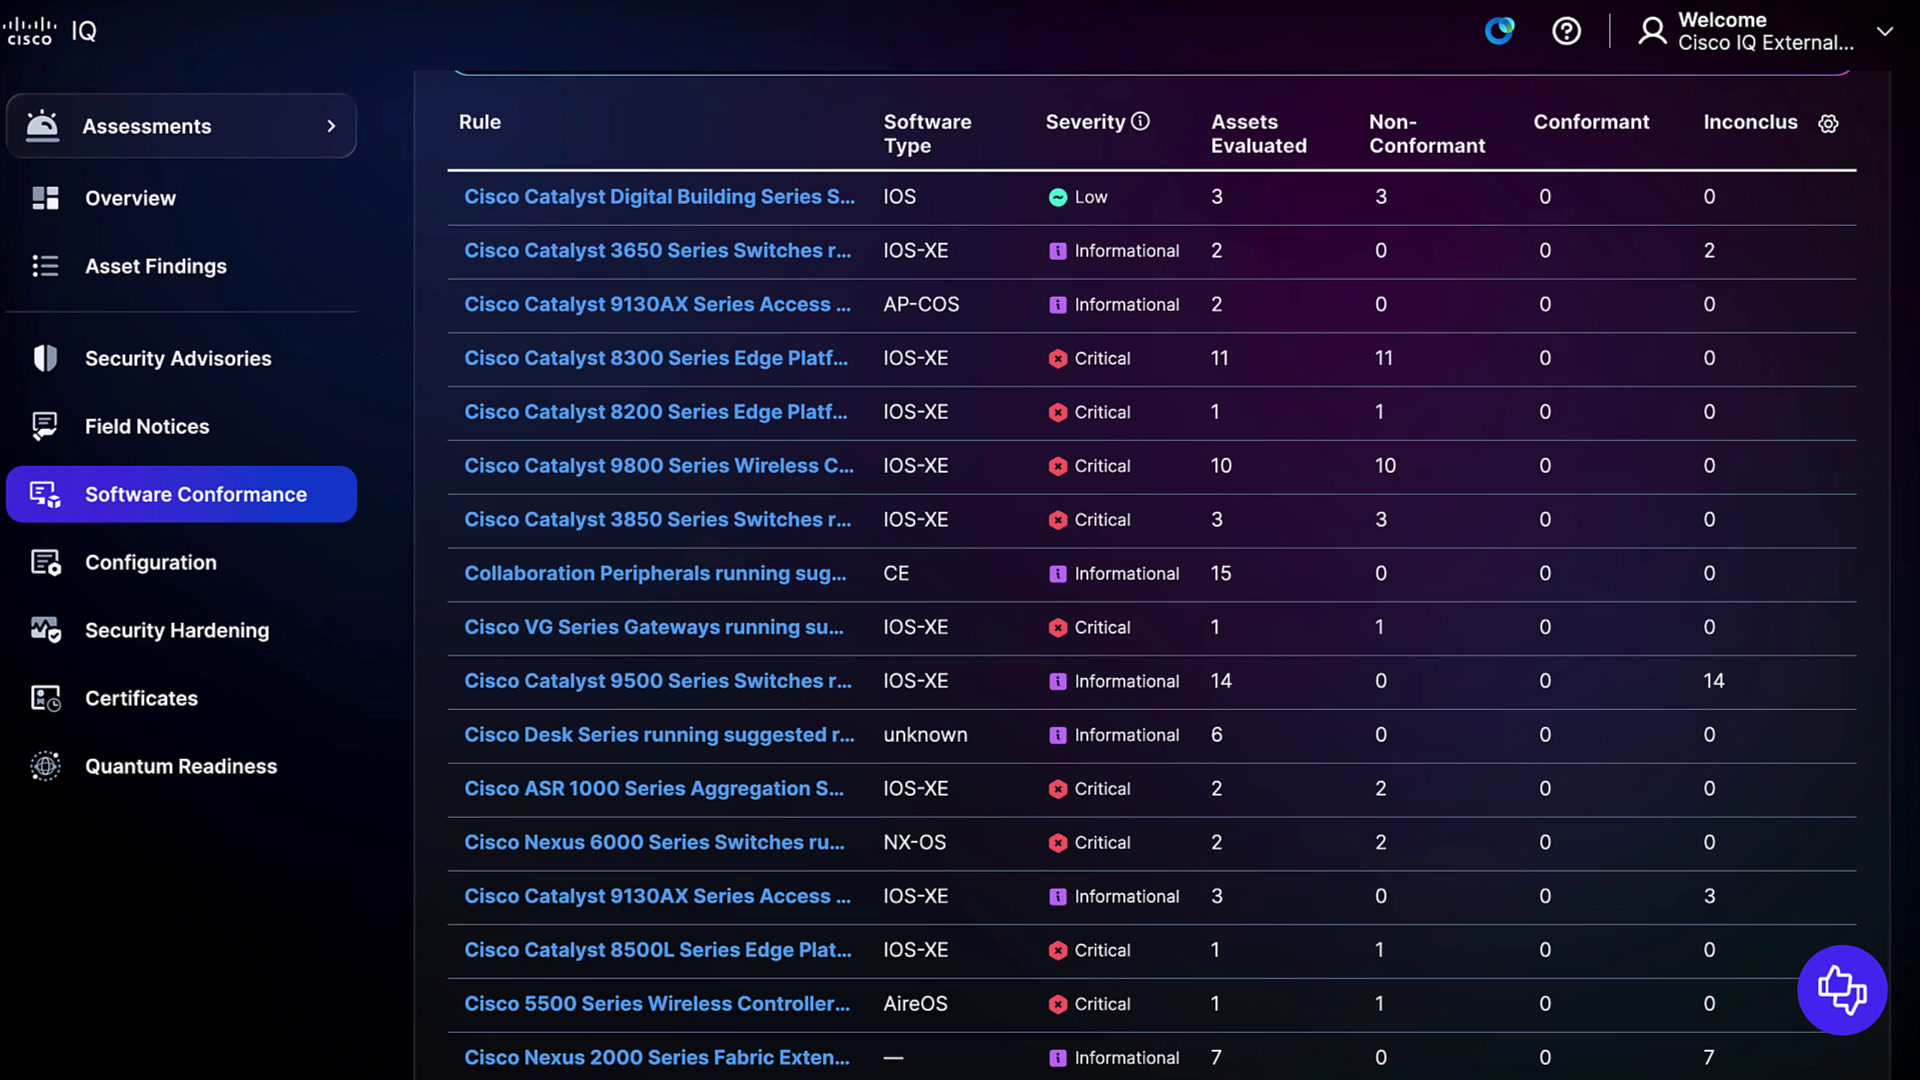Viewport: 1920px width, 1080px height.
Task: Show the Severity info tooltip icon
Action: (1140, 121)
